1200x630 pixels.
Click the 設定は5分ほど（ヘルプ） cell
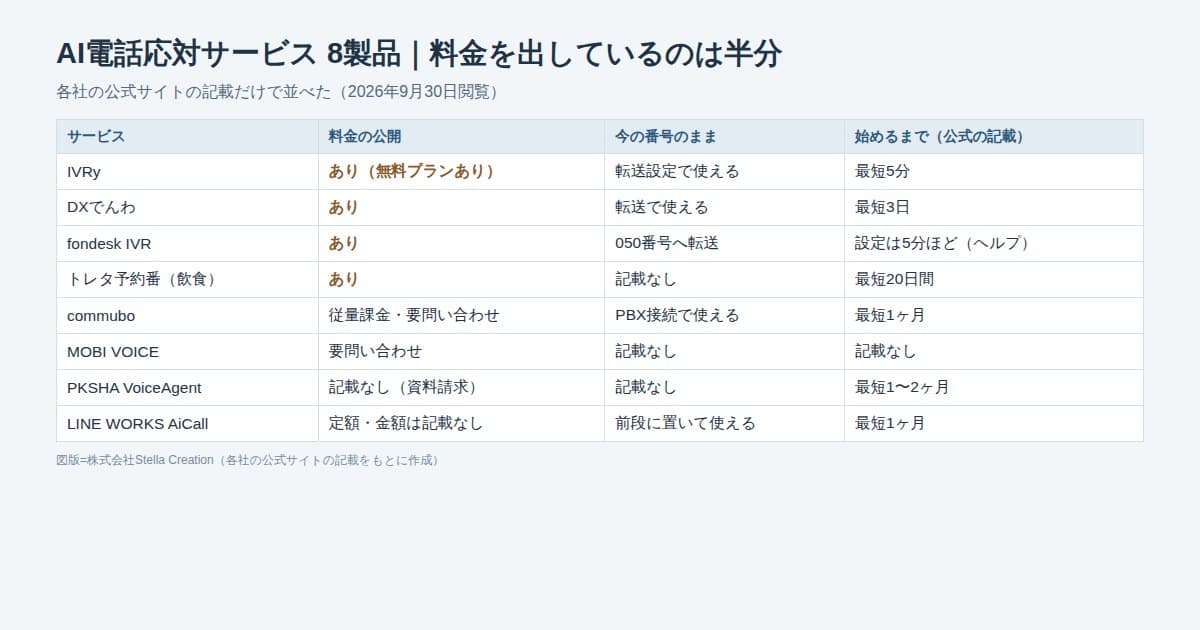click(993, 243)
